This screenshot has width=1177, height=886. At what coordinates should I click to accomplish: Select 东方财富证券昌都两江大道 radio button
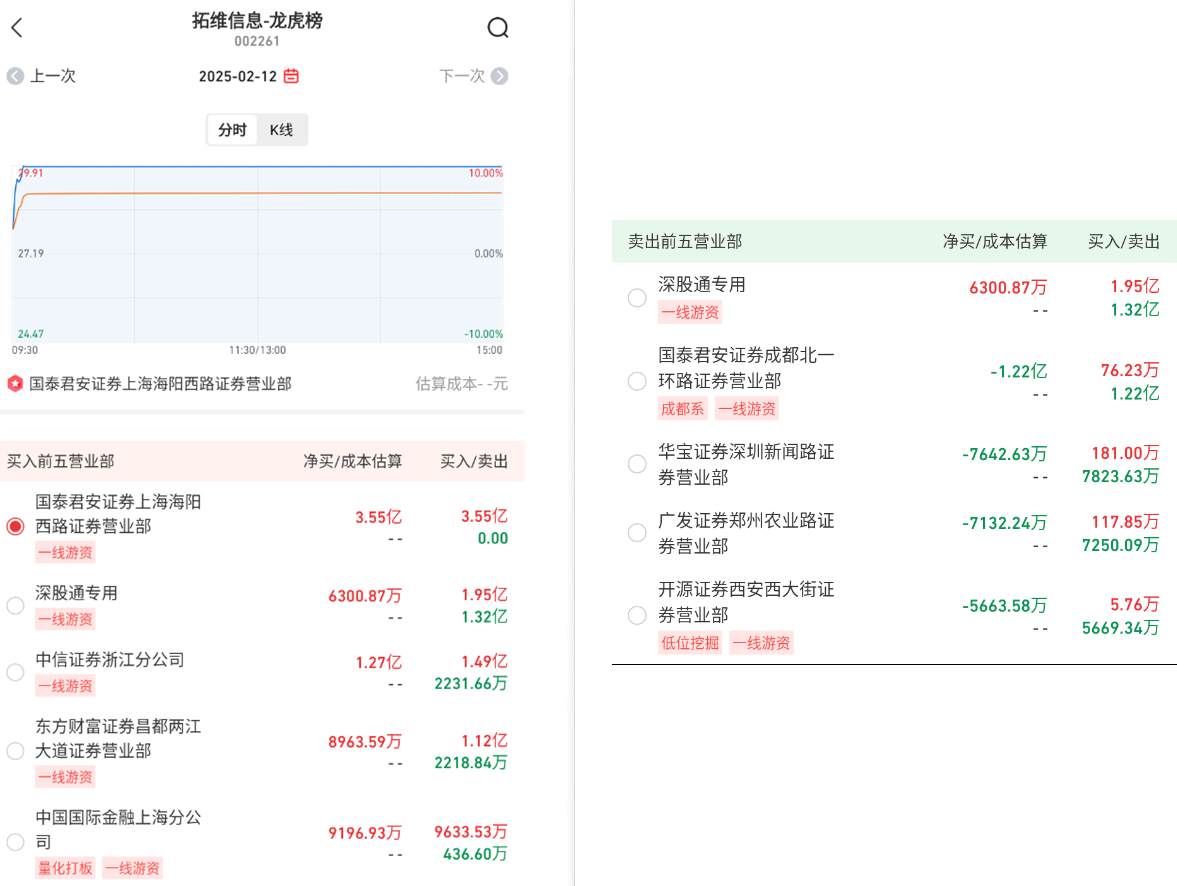click(15, 750)
